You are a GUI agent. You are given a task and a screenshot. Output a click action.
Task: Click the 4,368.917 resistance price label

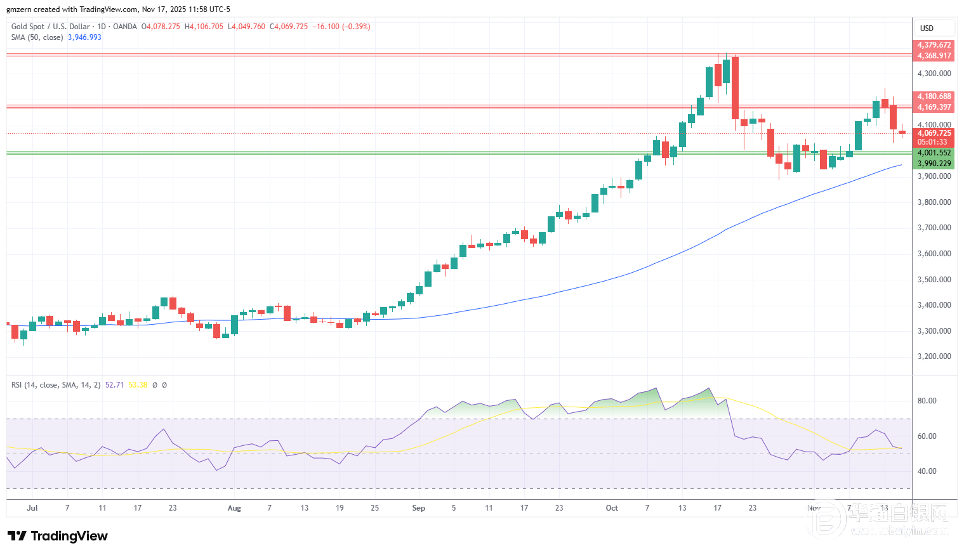[x=934, y=56]
